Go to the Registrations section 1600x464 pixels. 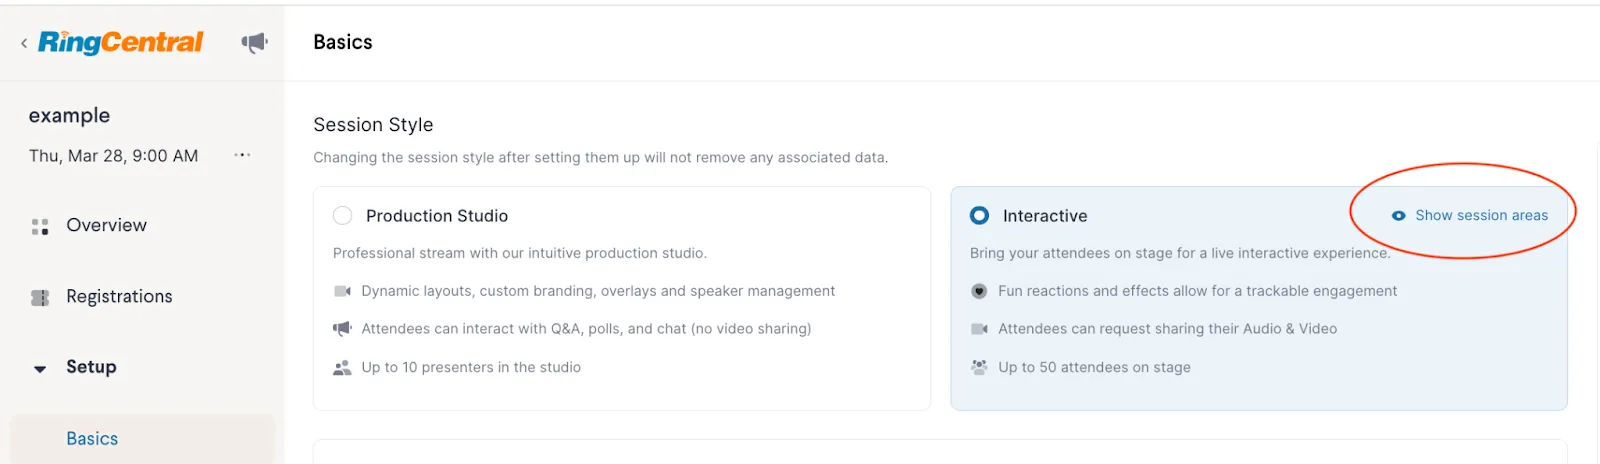pyautogui.click(x=119, y=297)
